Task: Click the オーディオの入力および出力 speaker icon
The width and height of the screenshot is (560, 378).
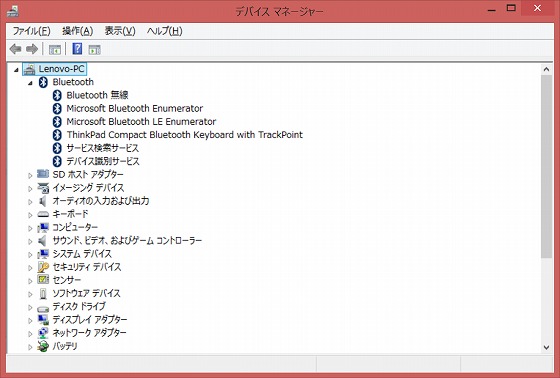Action: coord(43,201)
